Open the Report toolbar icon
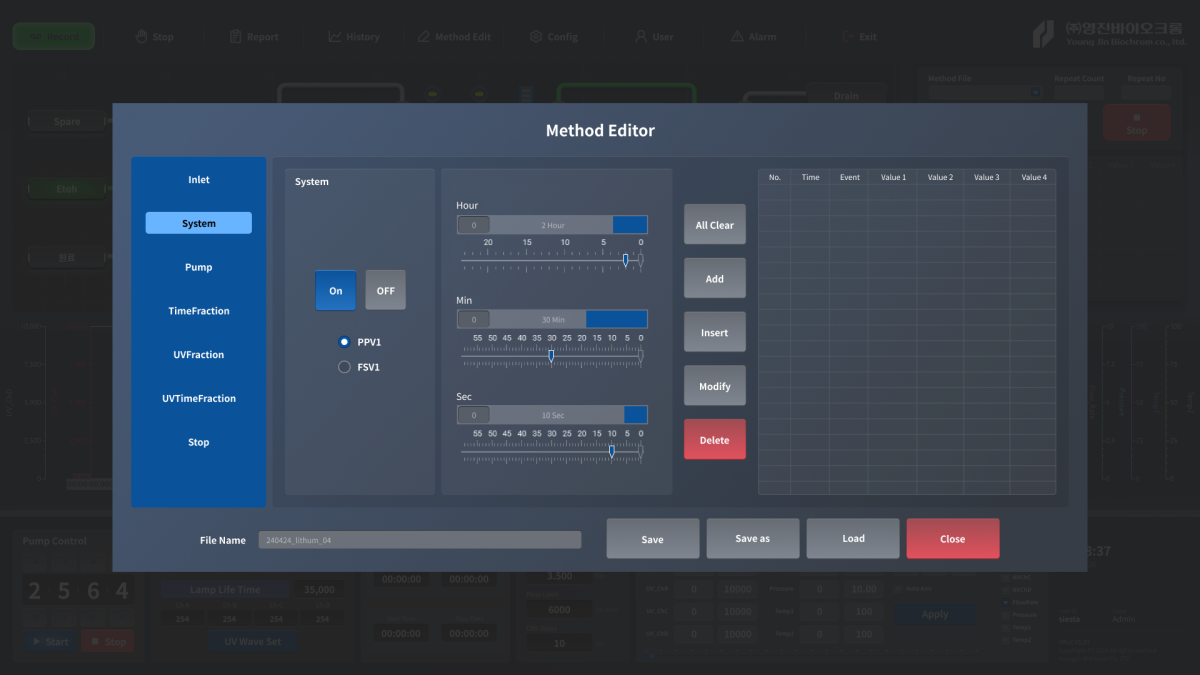Screen dimensions: 1200x675 click(236, 37)
